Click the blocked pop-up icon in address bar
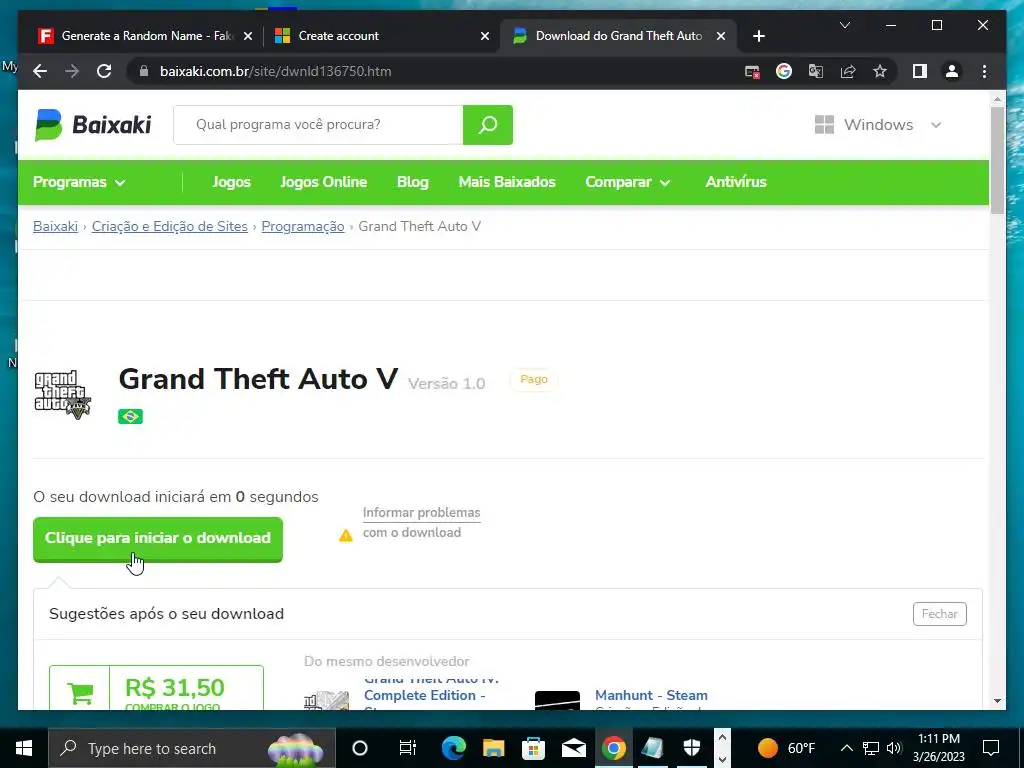 coord(752,72)
